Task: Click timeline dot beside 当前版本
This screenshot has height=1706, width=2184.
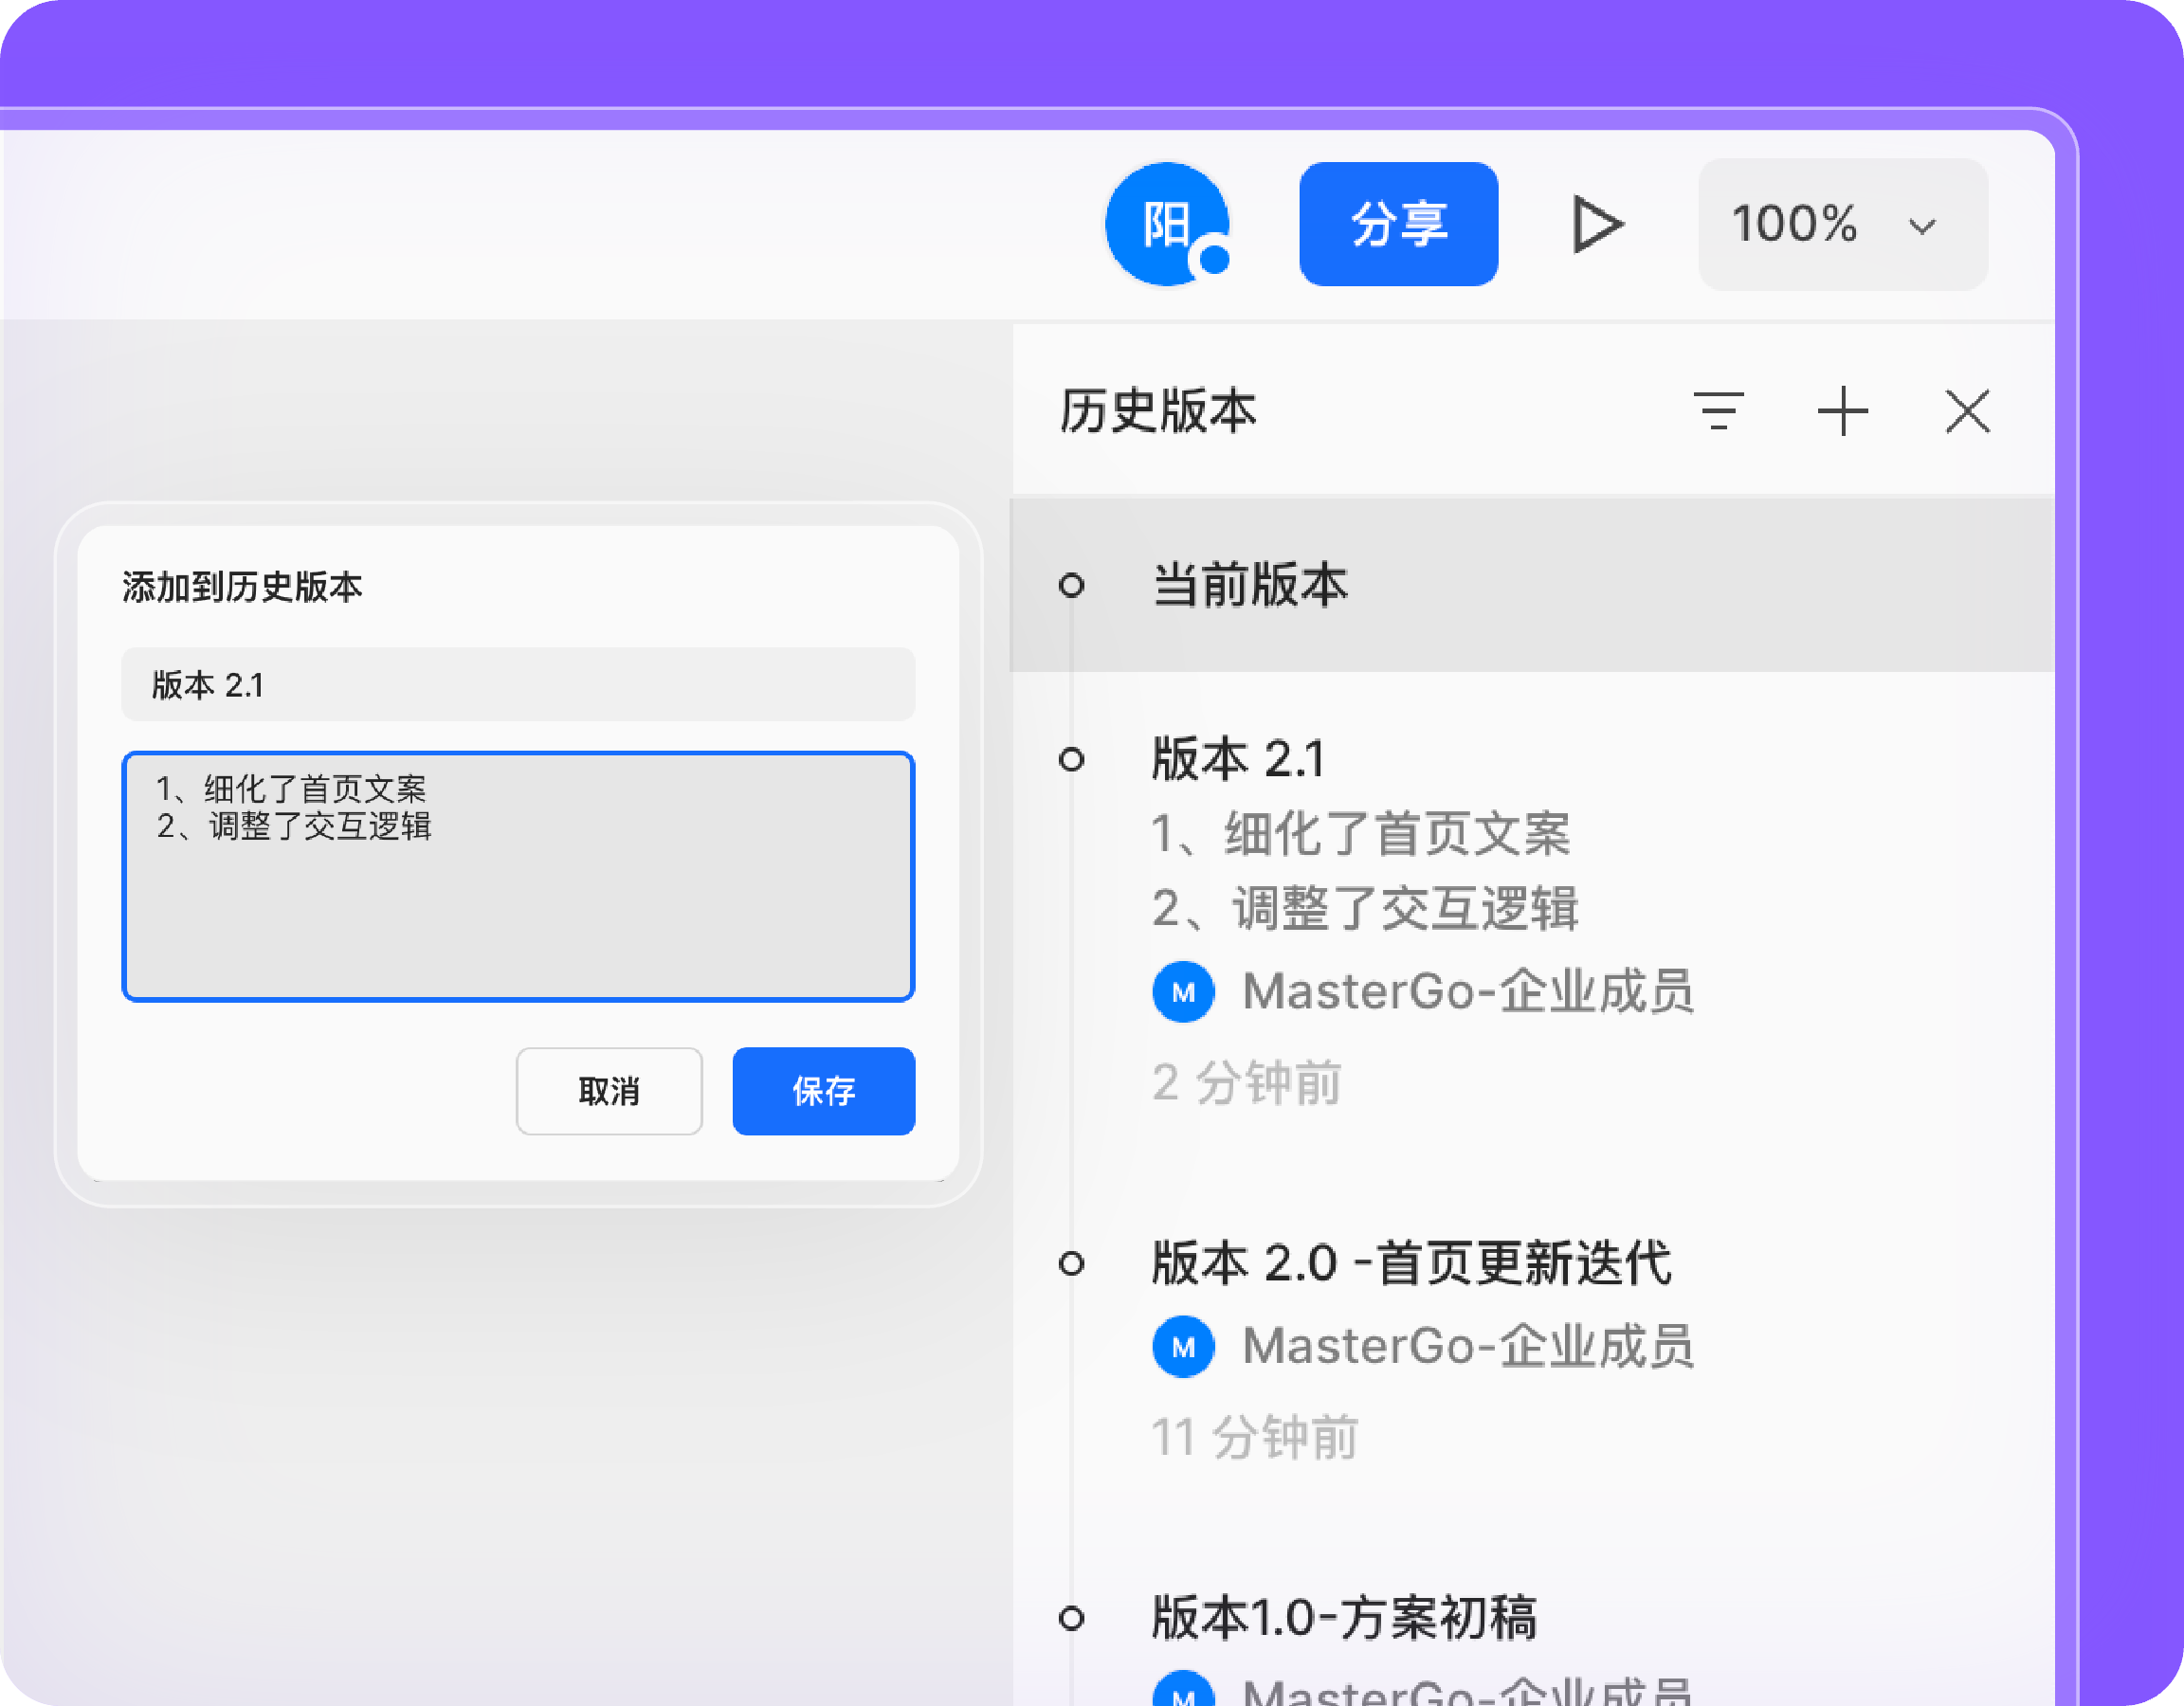Action: [x=1071, y=585]
